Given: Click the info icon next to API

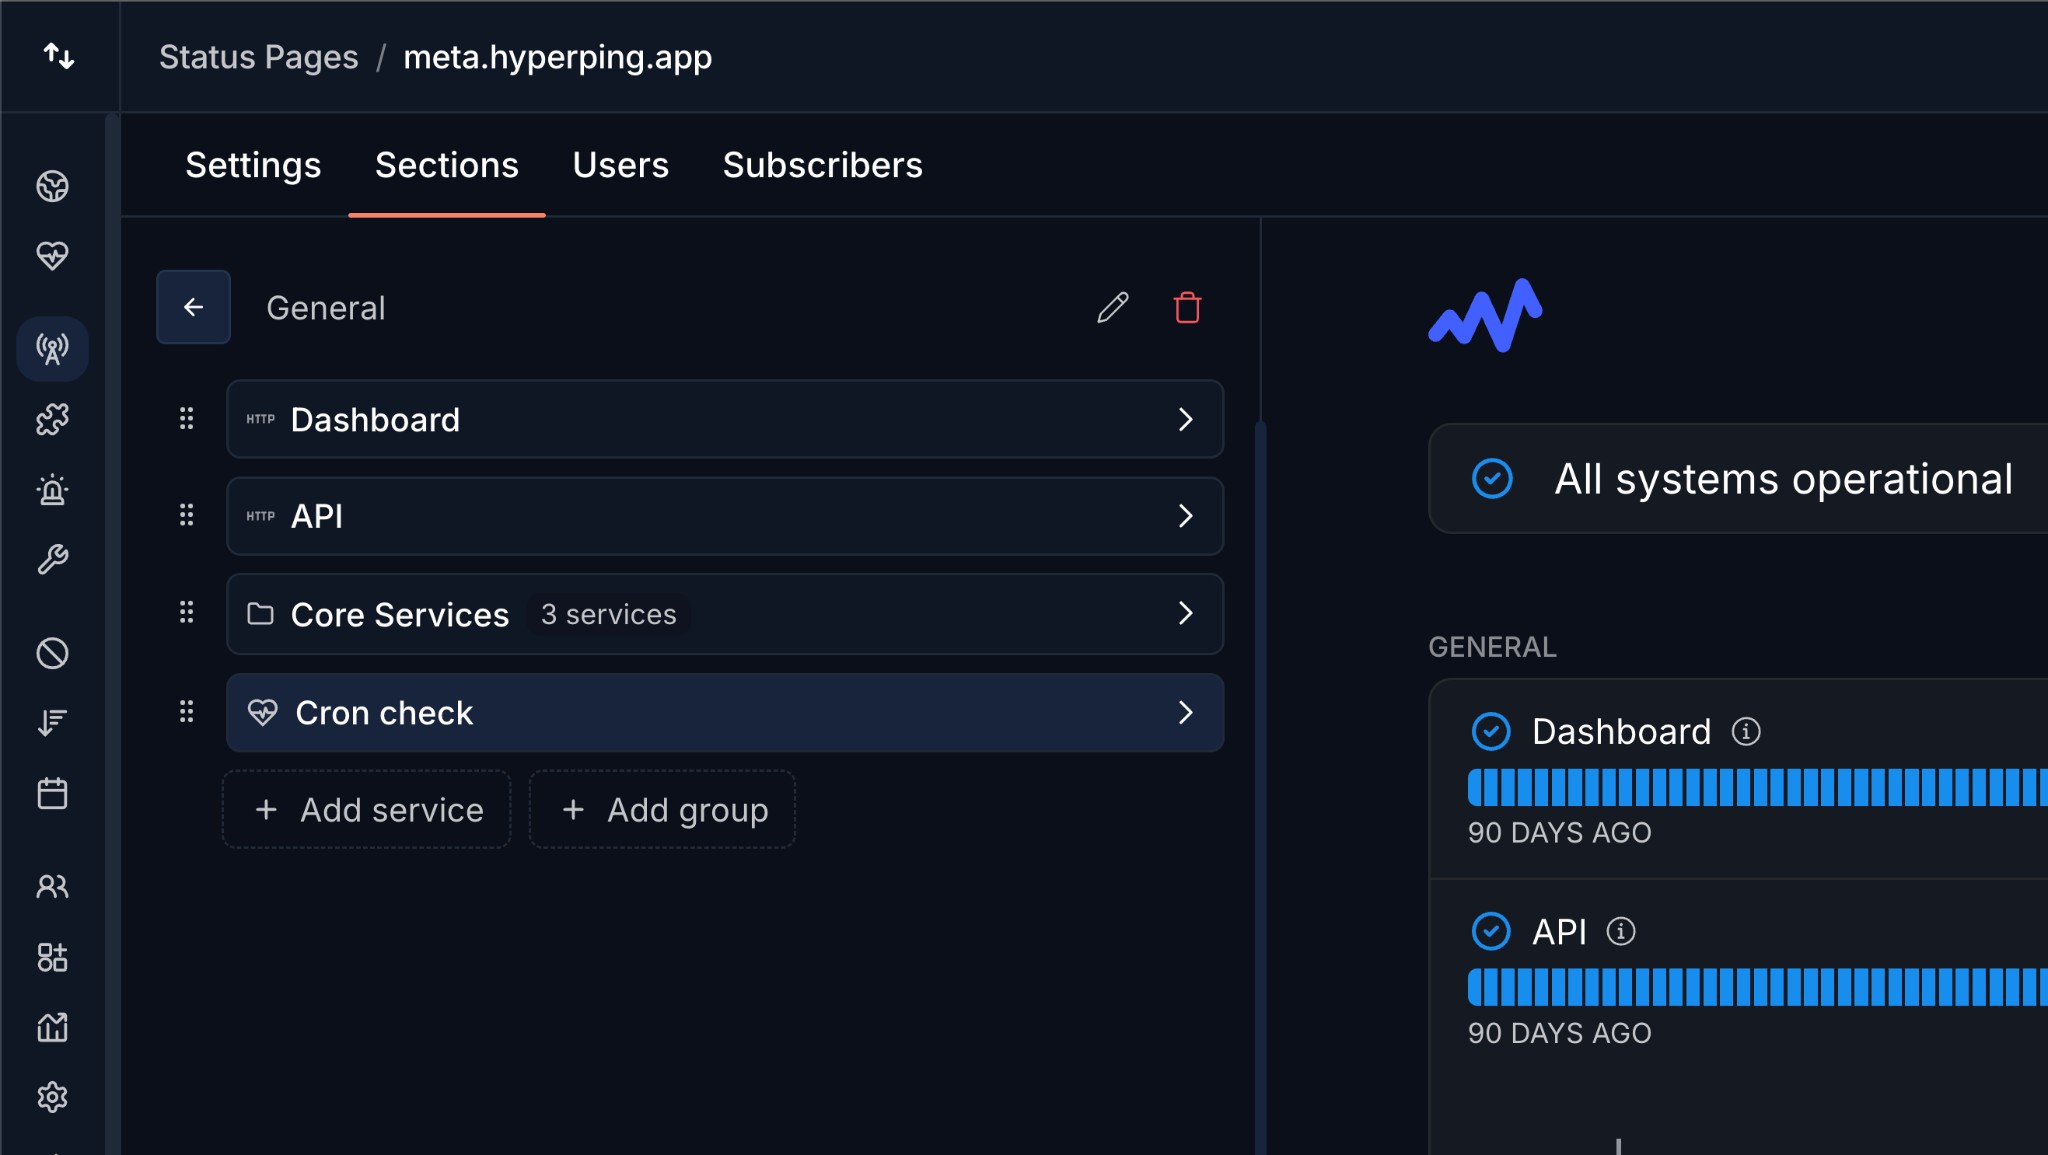Looking at the screenshot, I should coord(1621,932).
